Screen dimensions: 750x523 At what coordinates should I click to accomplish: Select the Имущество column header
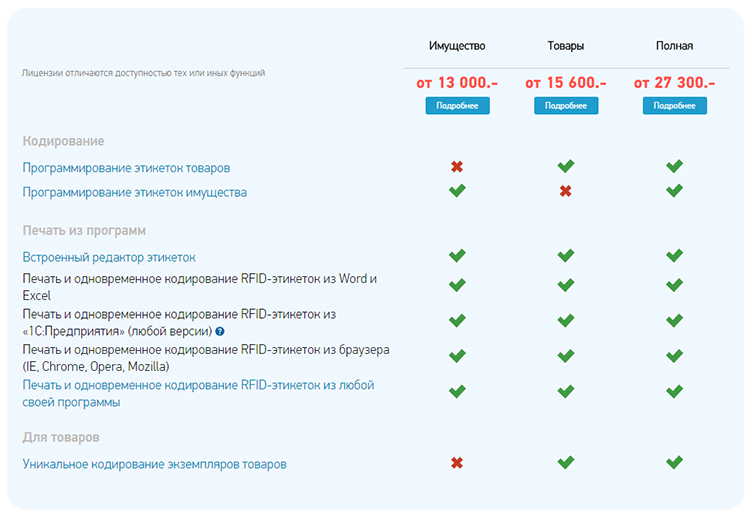457,46
